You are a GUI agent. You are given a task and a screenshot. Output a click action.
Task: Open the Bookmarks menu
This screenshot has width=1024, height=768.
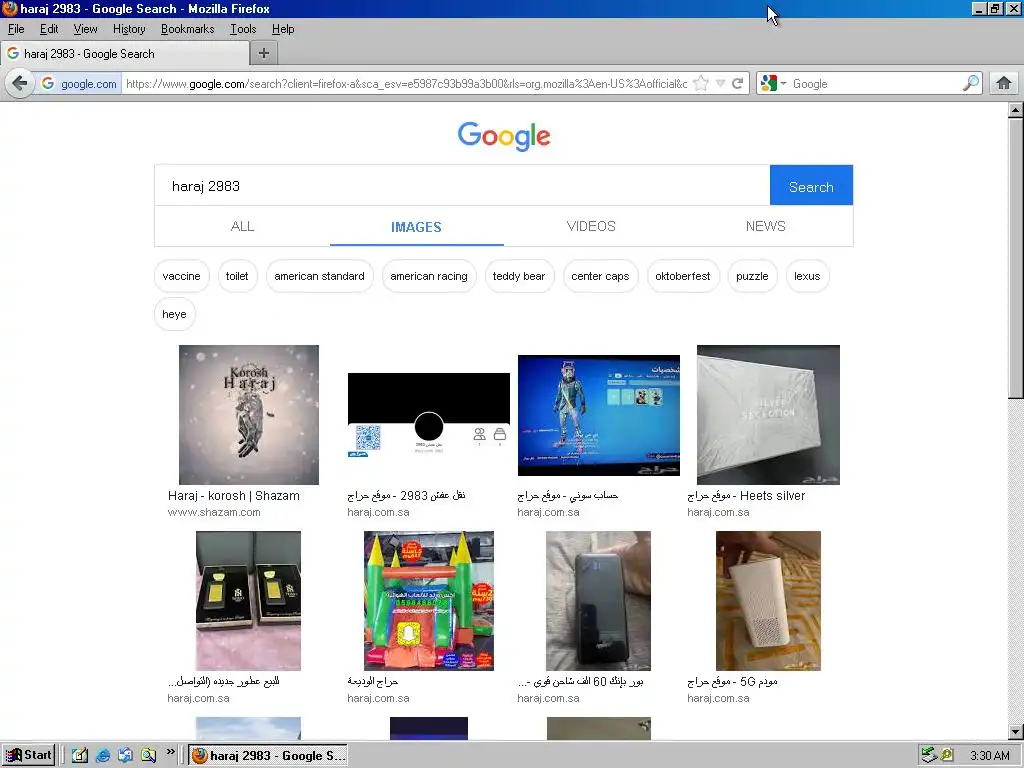point(187,29)
